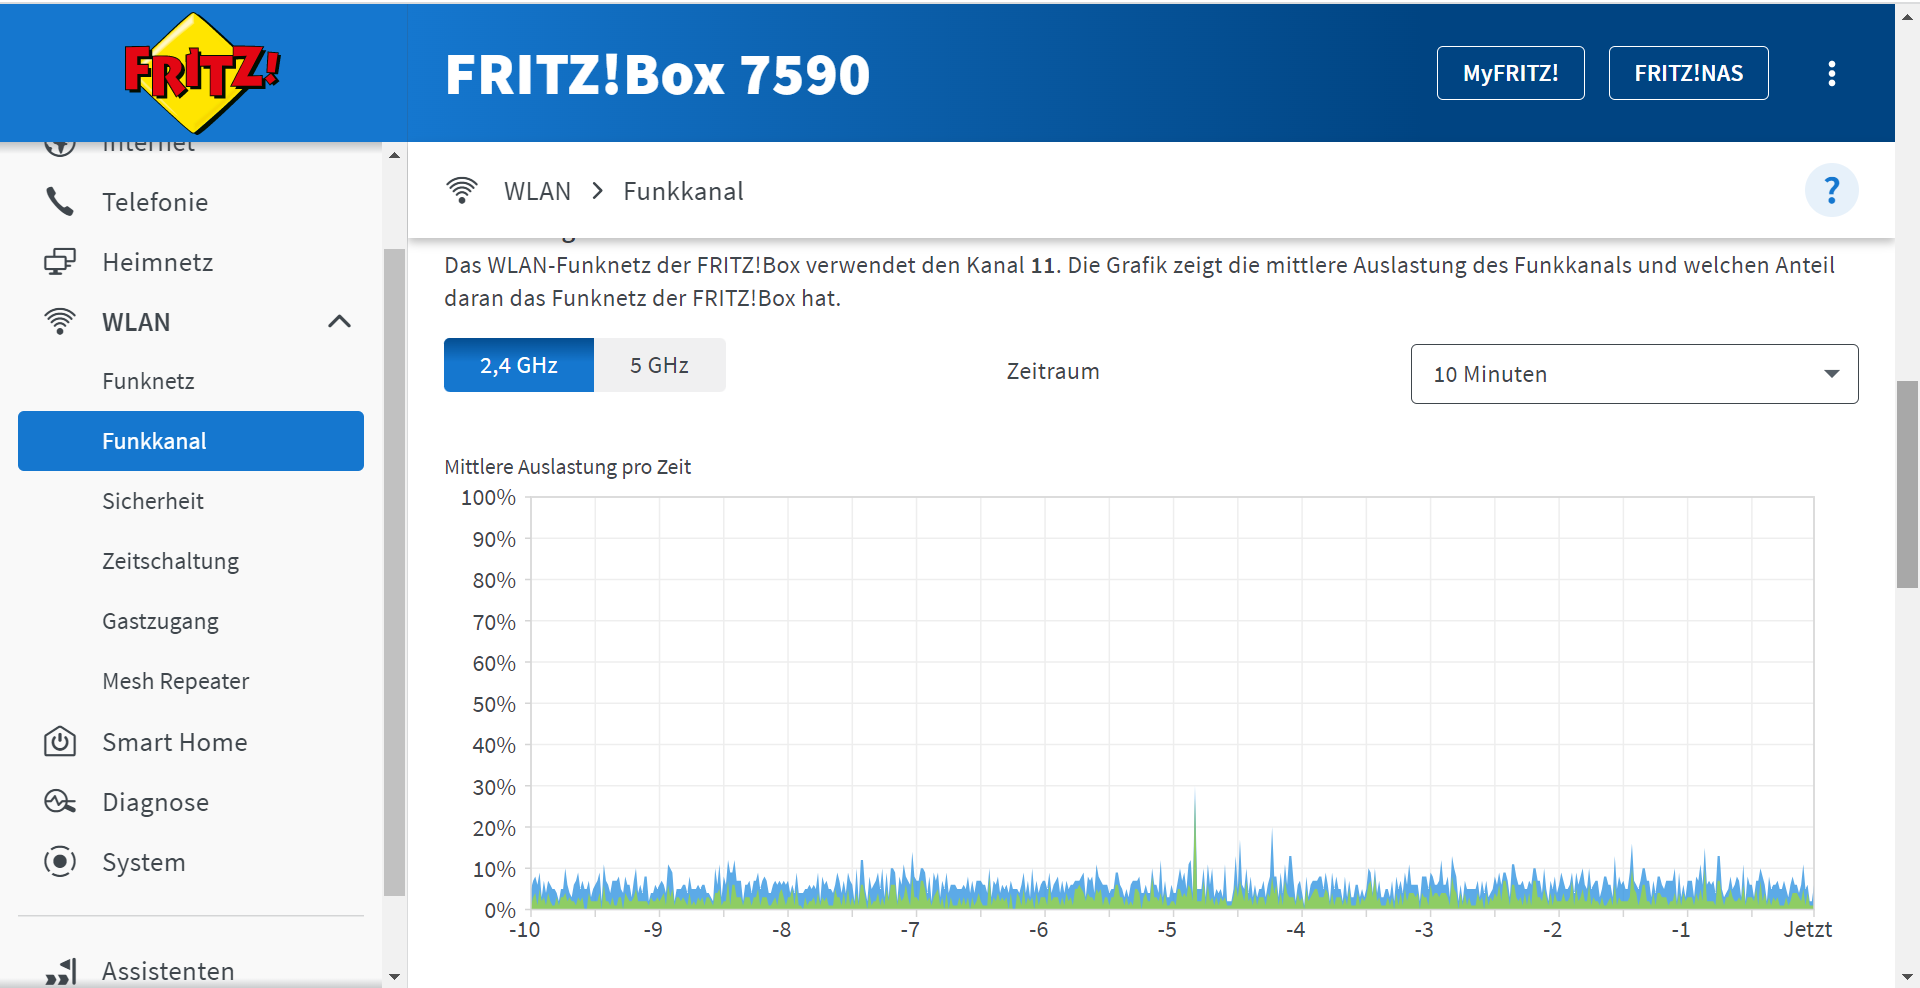Click the 'Jetzt' axis label
The width and height of the screenshot is (1920, 988).
[x=1807, y=930]
